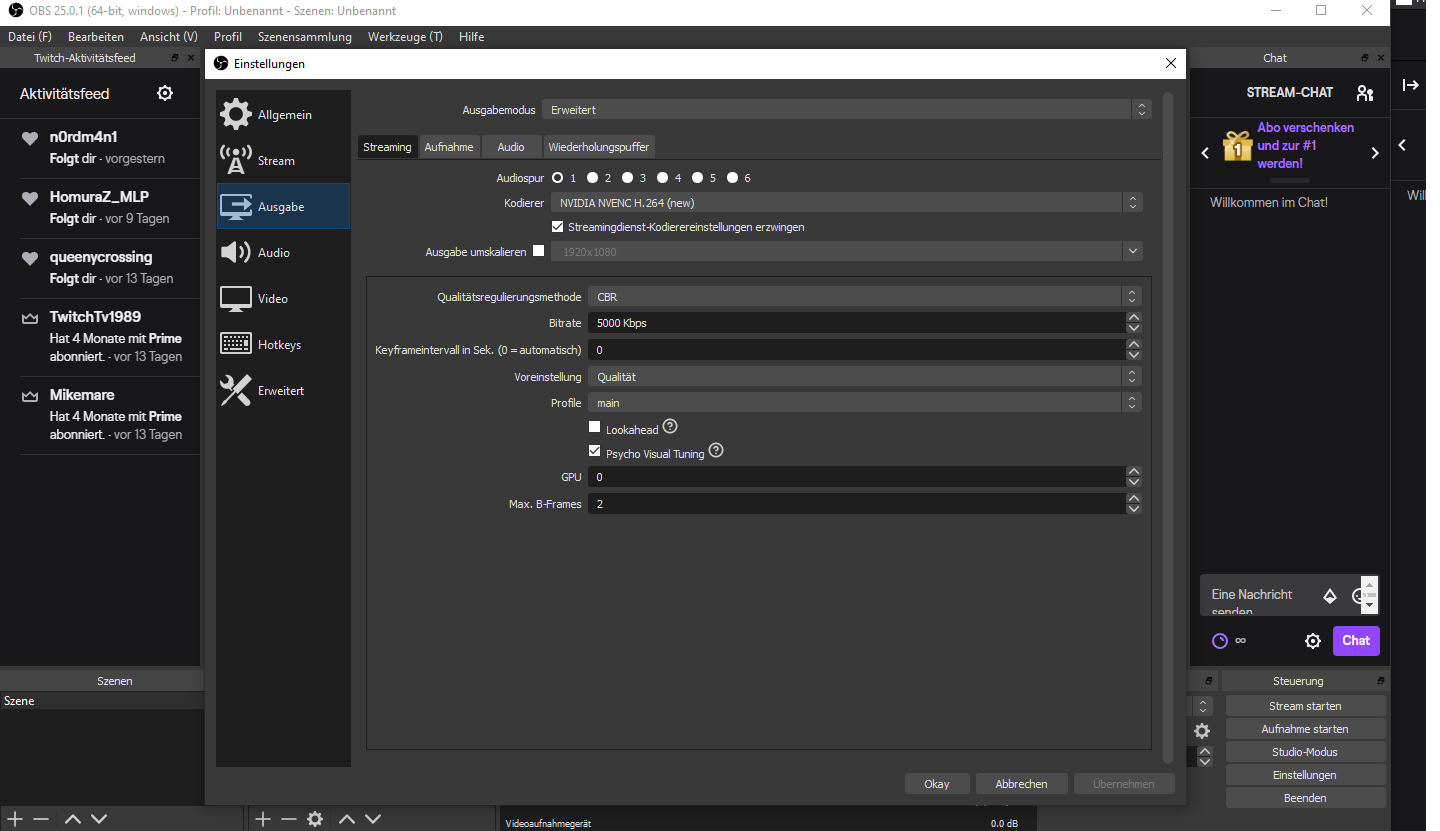Screen dimensions: 1440x831
Task: Expand the Kodierer encoder dropdown
Action: click(846, 202)
